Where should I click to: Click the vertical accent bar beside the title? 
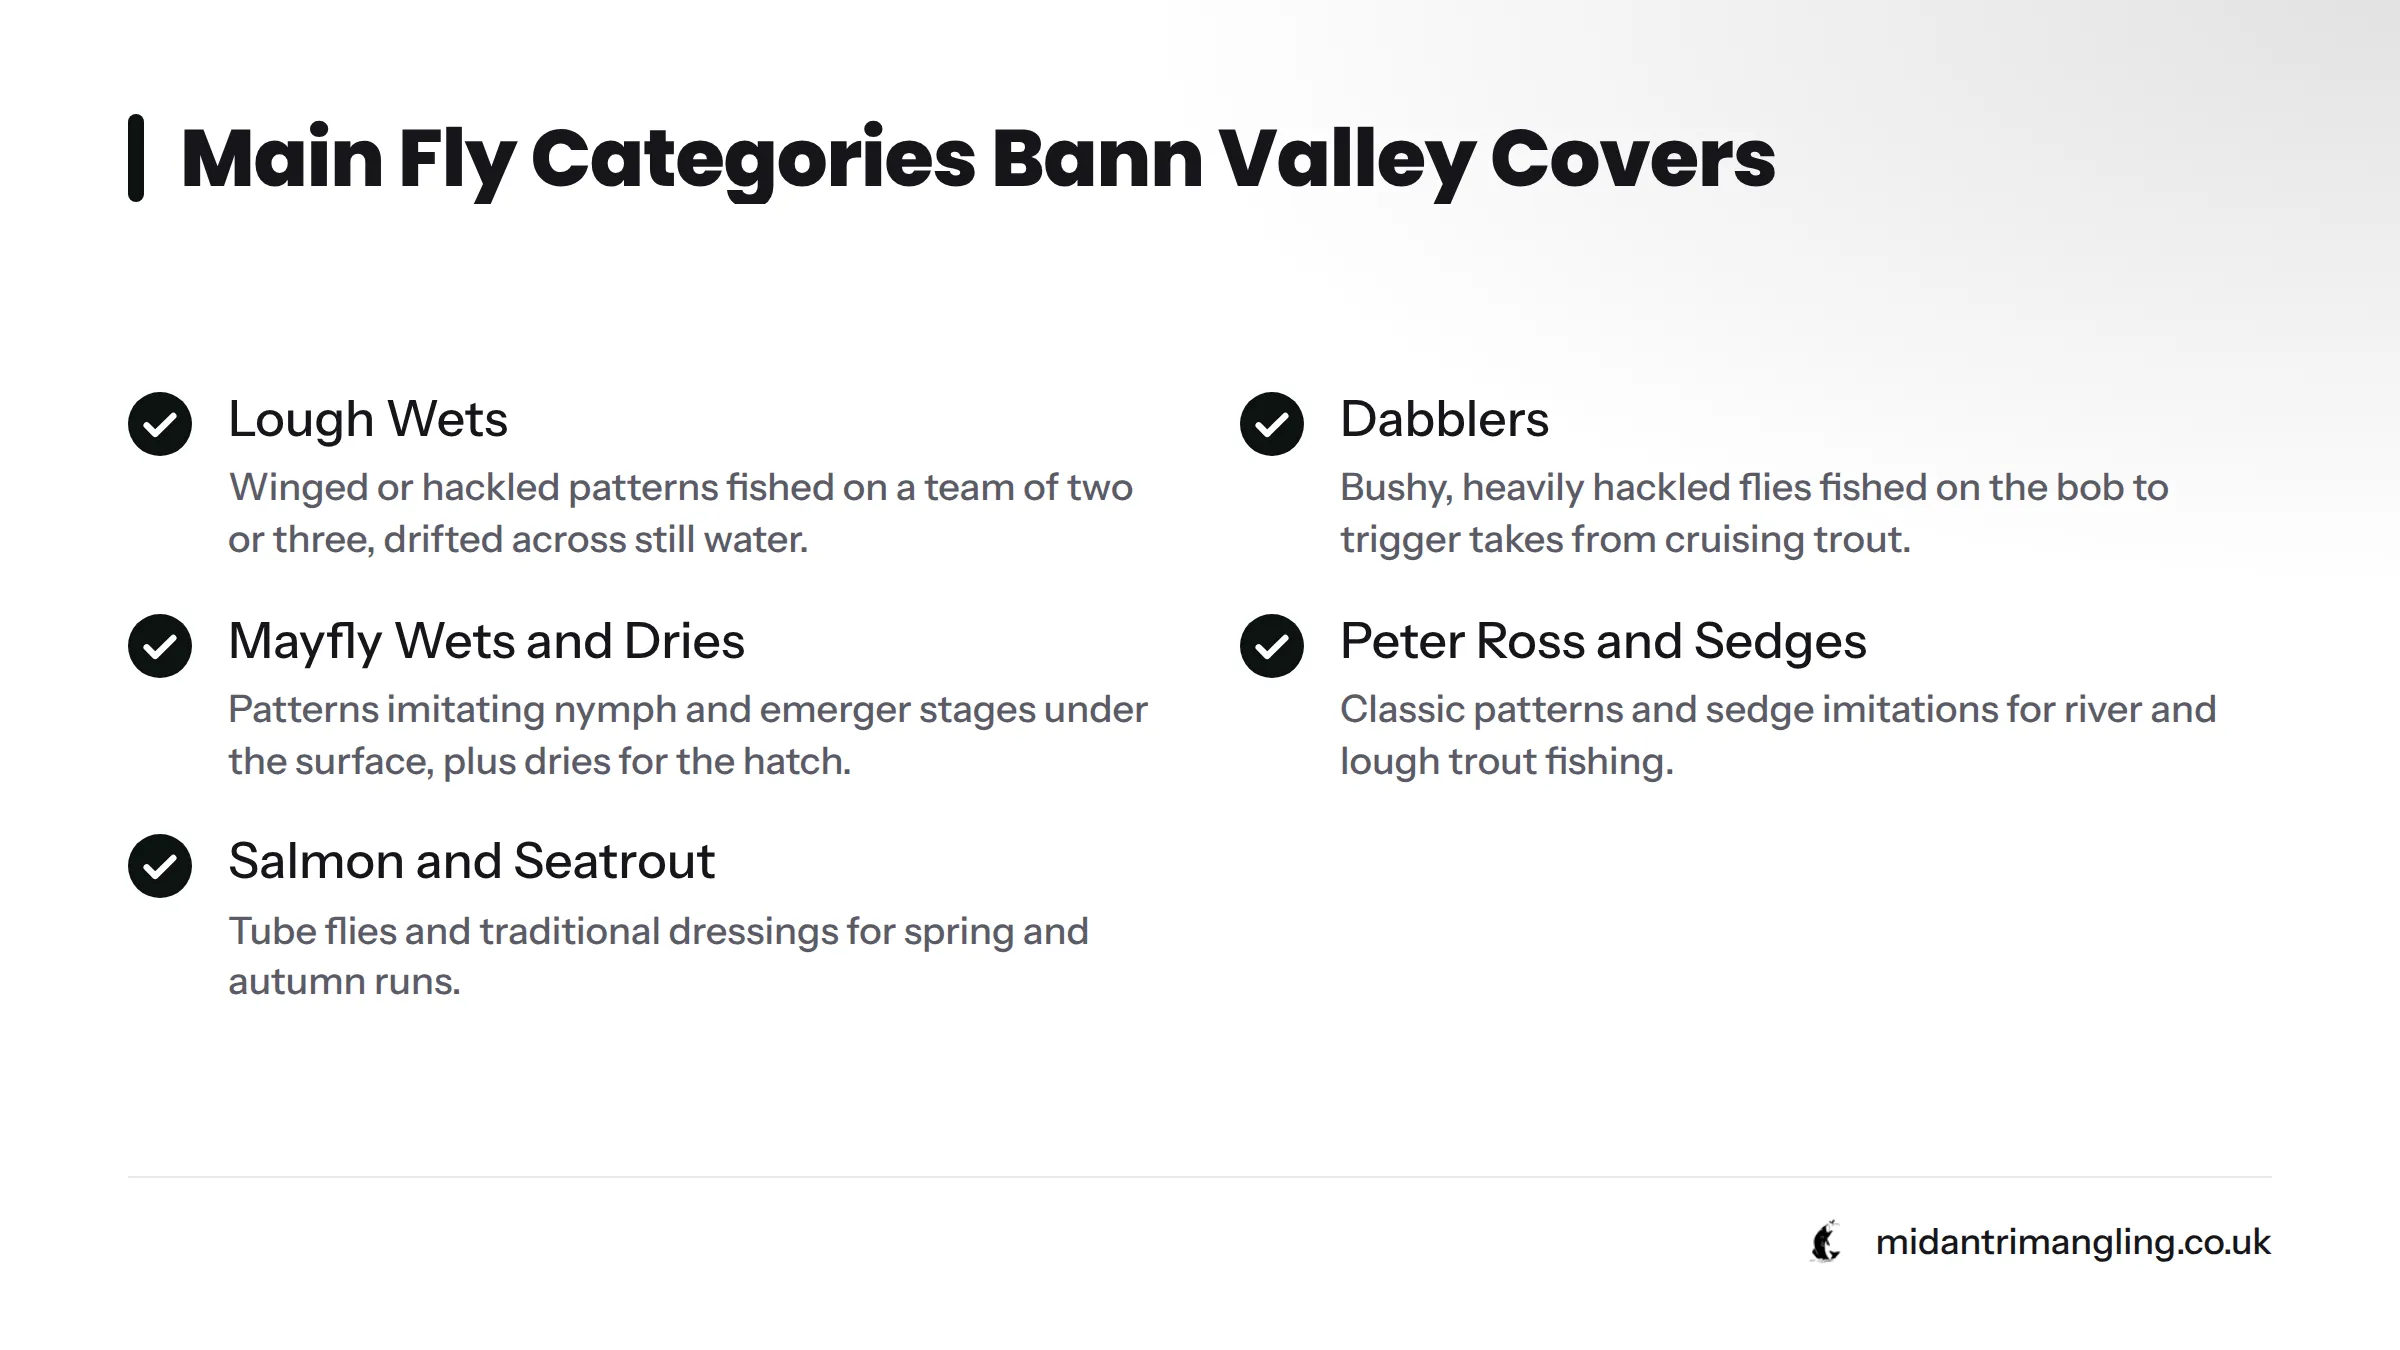(x=136, y=158)
